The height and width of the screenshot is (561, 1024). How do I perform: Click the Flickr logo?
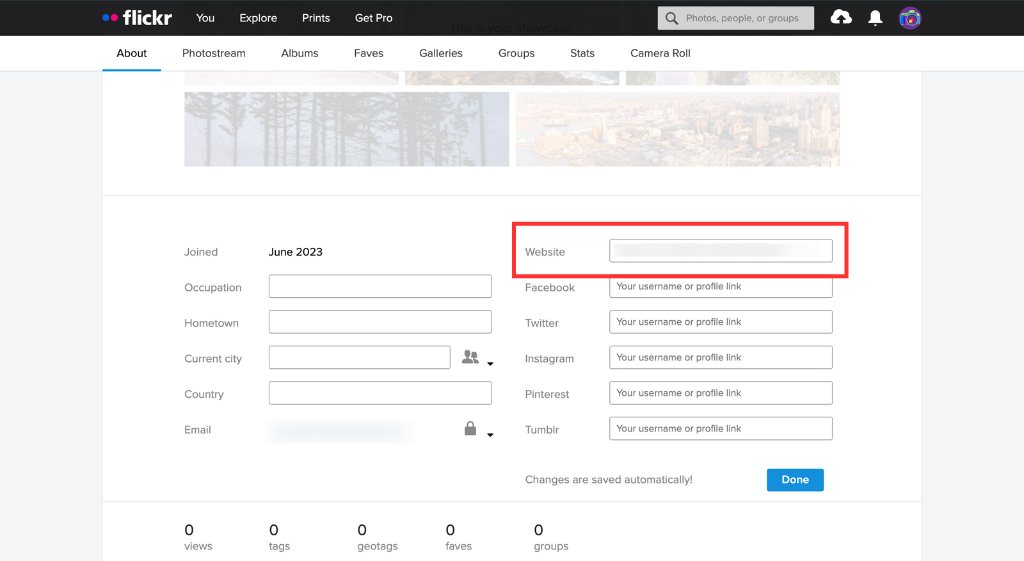(137, 18)
